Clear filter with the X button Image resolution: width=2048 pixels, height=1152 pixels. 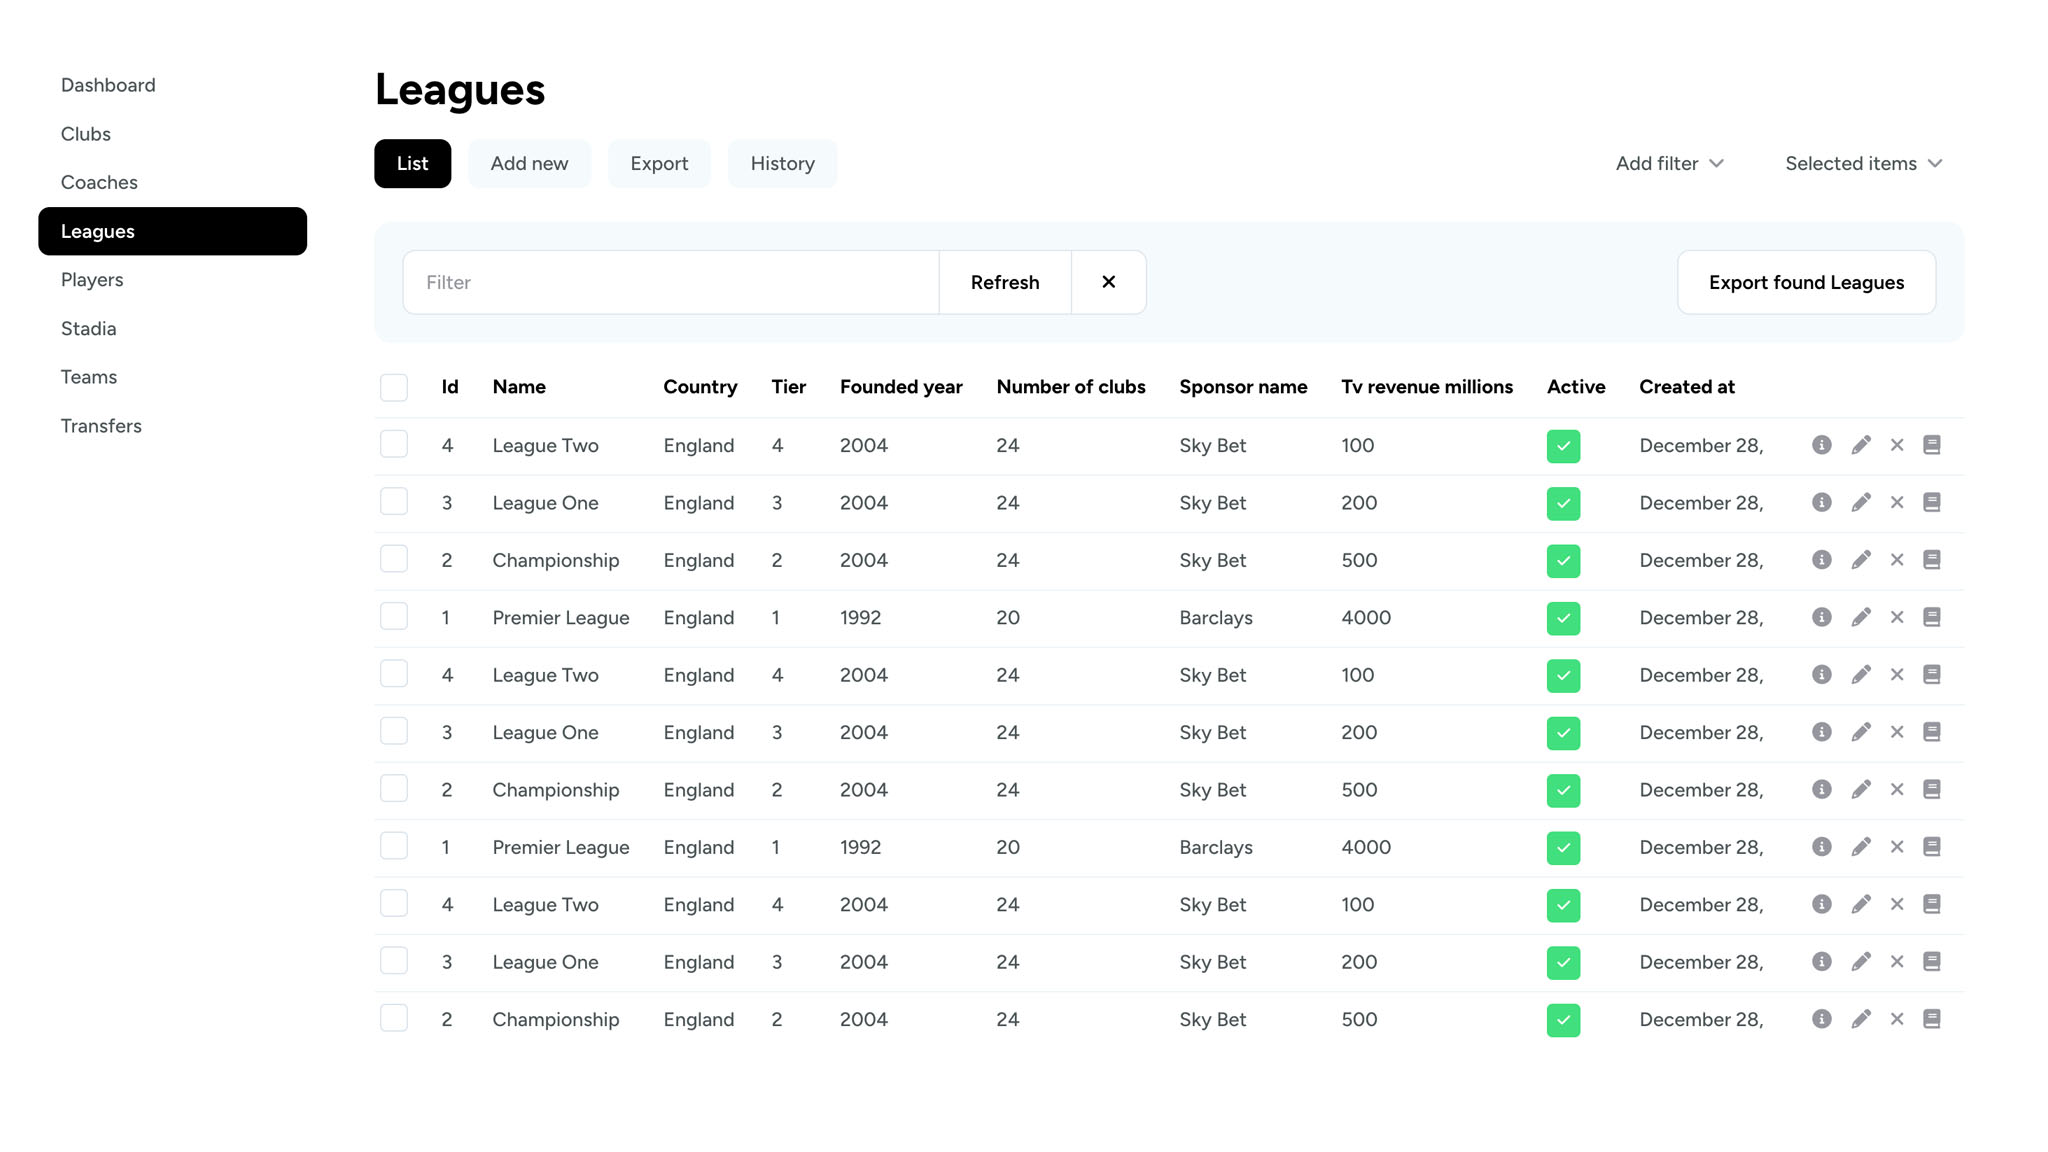1108,282
